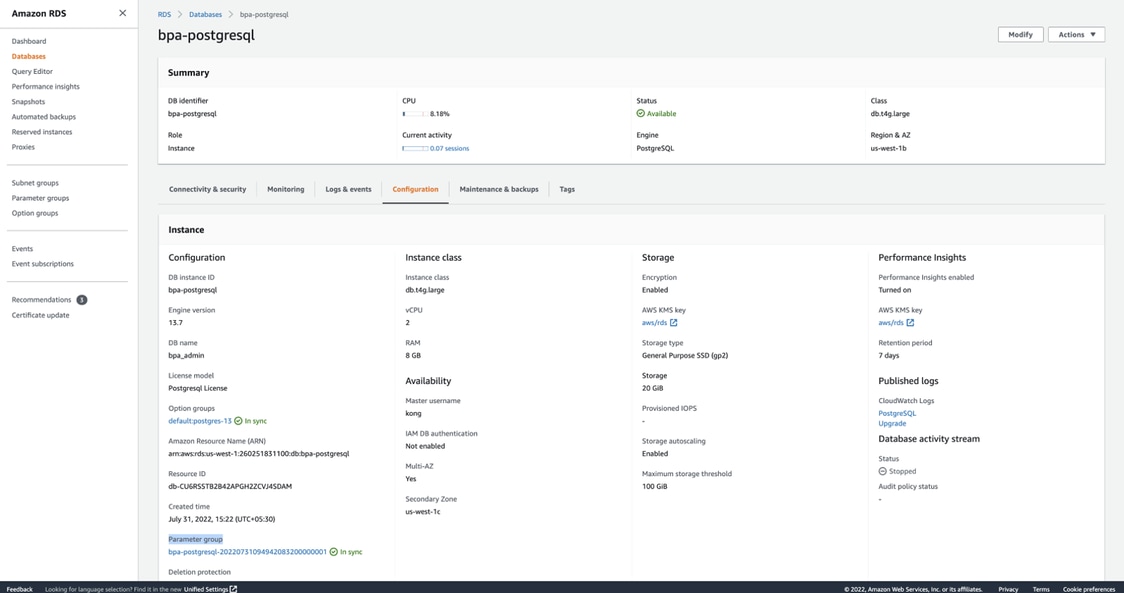The height and width of the screenshot is (593, 1124).
Task: Switch to the Monitoring tab
Action: point(285,189)
